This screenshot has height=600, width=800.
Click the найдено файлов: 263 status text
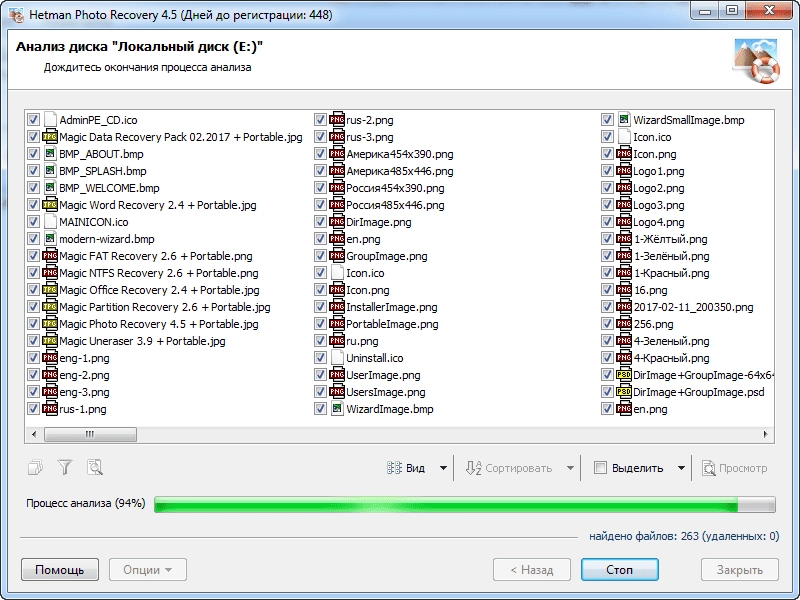coord(684,536)
